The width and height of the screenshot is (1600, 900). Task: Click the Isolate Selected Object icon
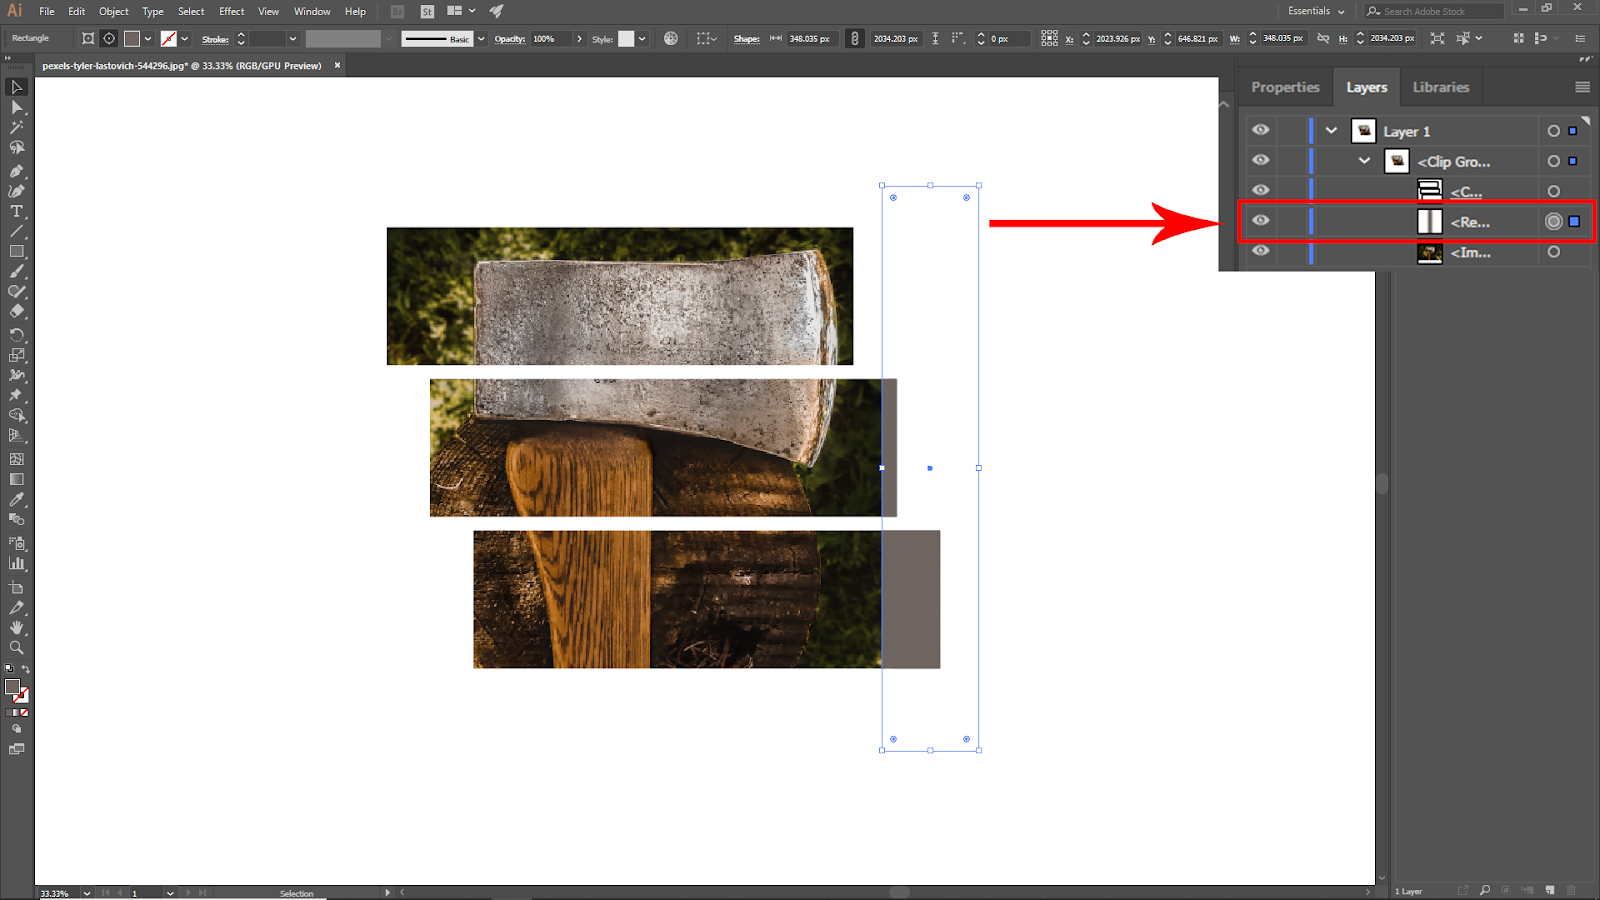[1437, 38]
